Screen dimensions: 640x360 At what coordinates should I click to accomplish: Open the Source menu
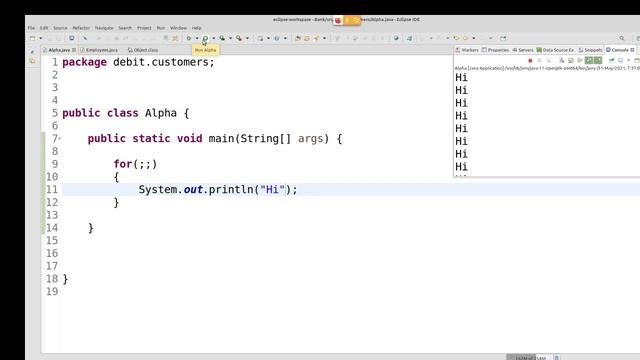(60, 28)
